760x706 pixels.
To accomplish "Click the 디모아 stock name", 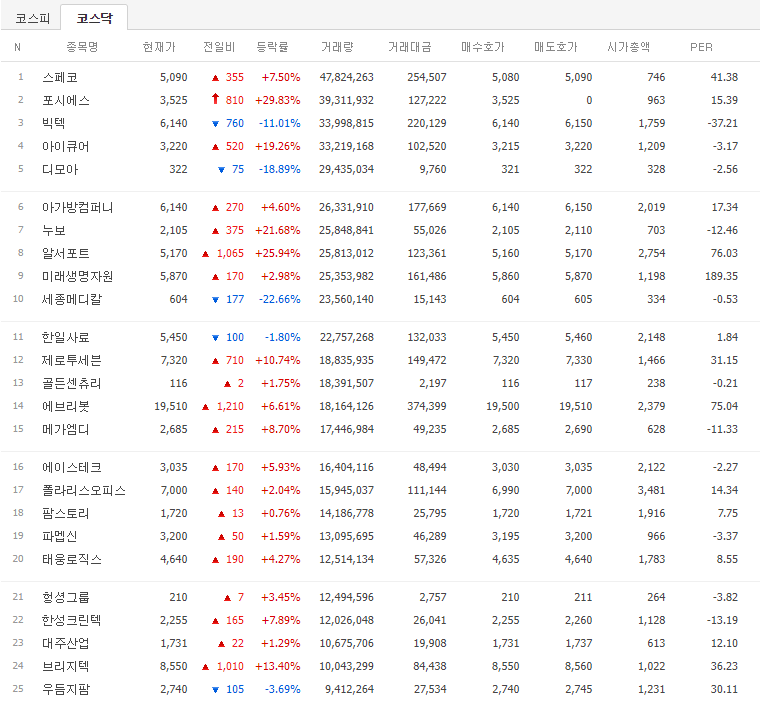I will (60, 169).
